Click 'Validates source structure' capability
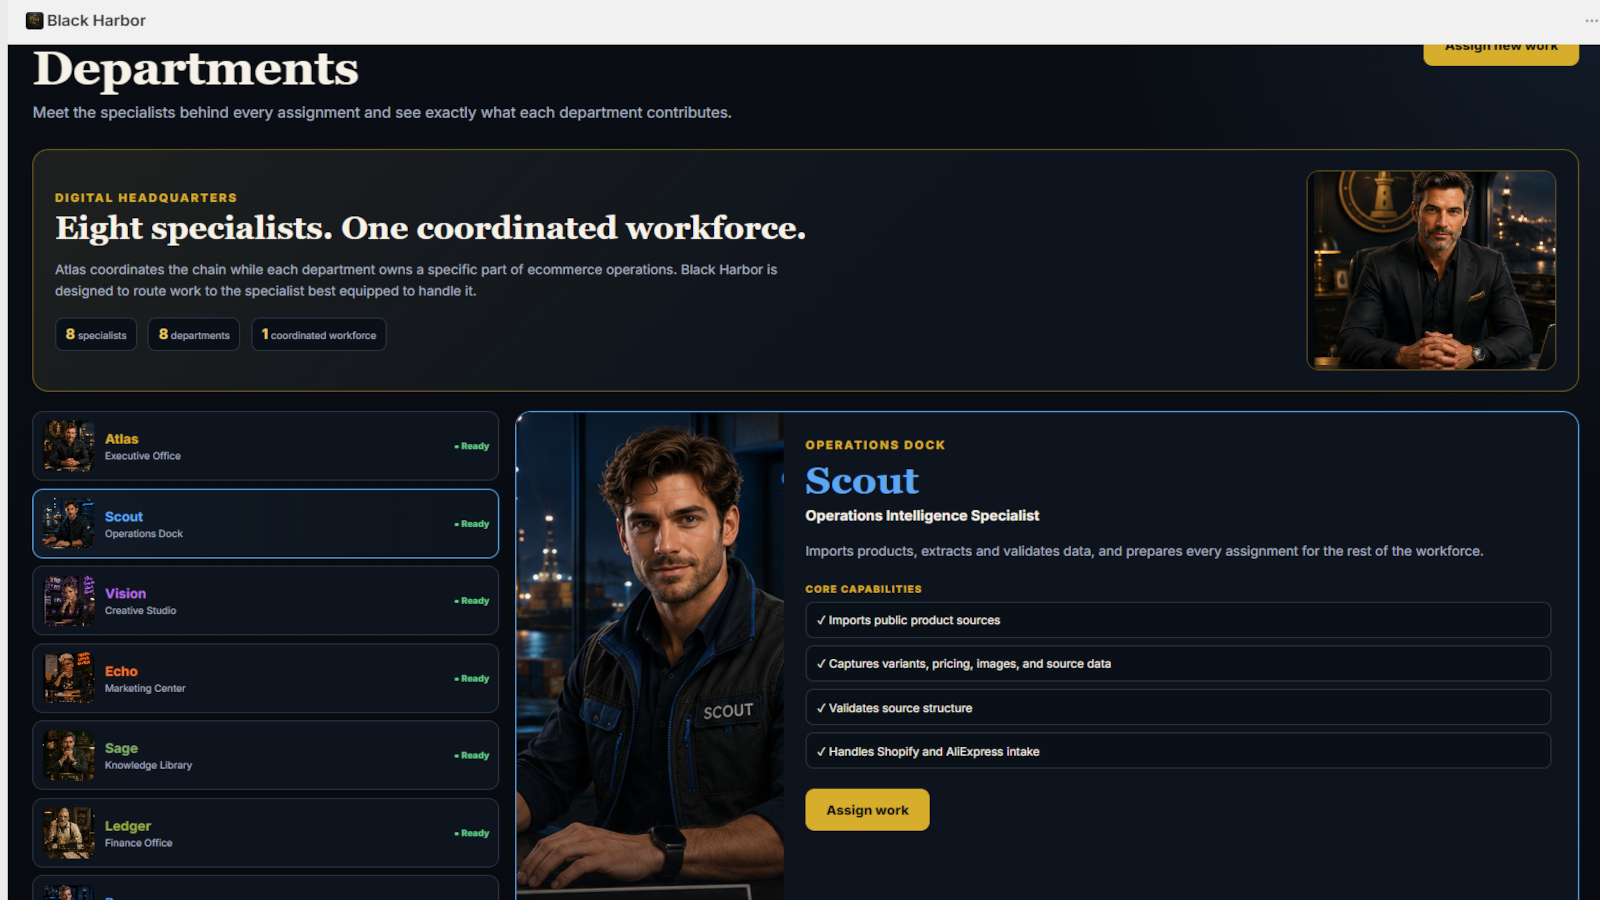The height and width of the screenshot is (900, 1600). (x=1178, y=708)
